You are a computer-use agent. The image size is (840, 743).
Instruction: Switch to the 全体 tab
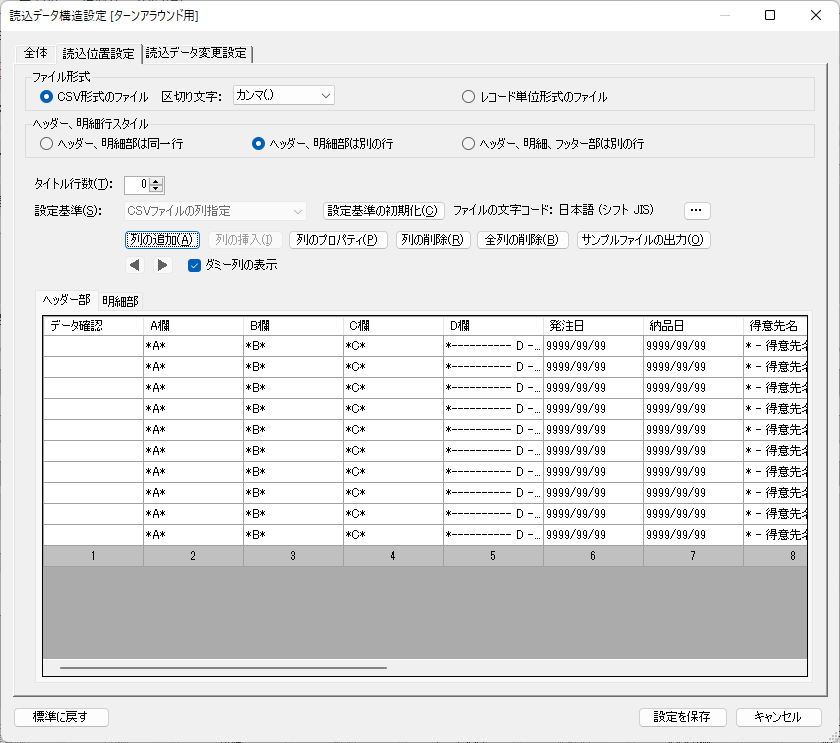pos(36,52)
